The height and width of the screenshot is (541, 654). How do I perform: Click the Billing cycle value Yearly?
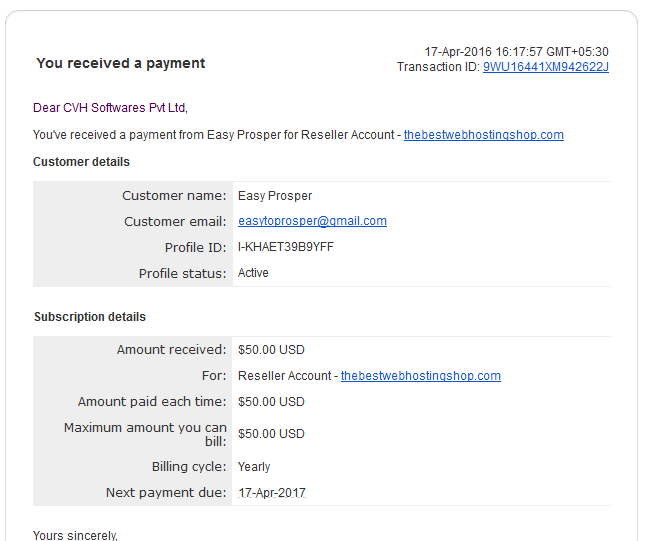pos(254,467)
